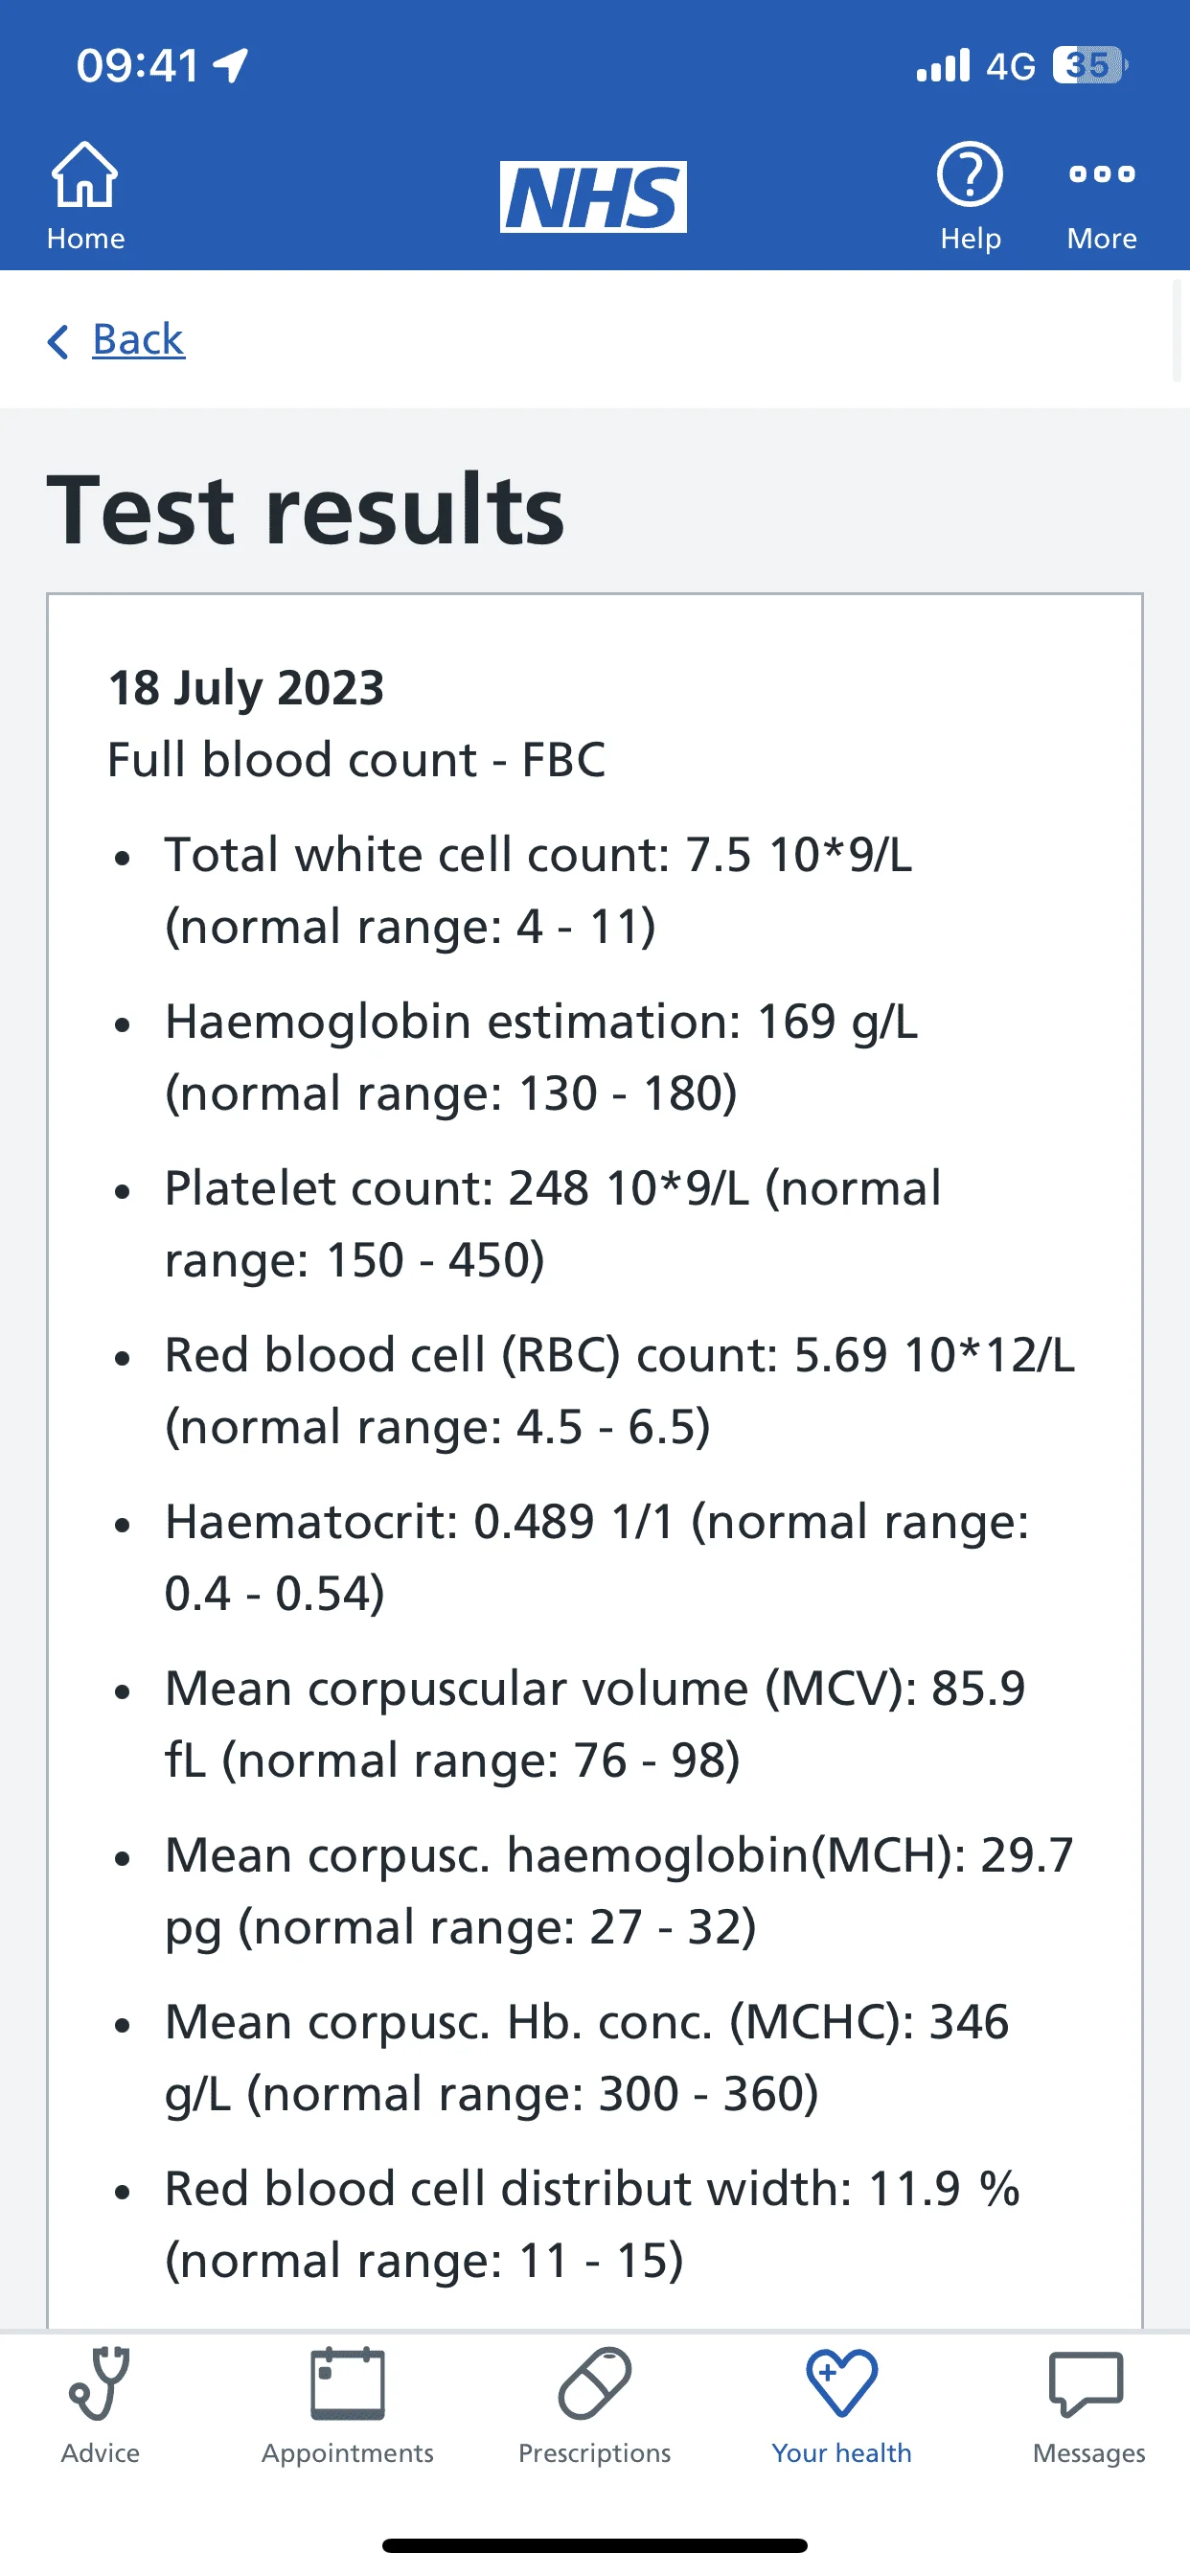Open Appointments calendar tab
This screenshot has width=1190, height=2576.
pyautogui.click(x=347, y=2384)
